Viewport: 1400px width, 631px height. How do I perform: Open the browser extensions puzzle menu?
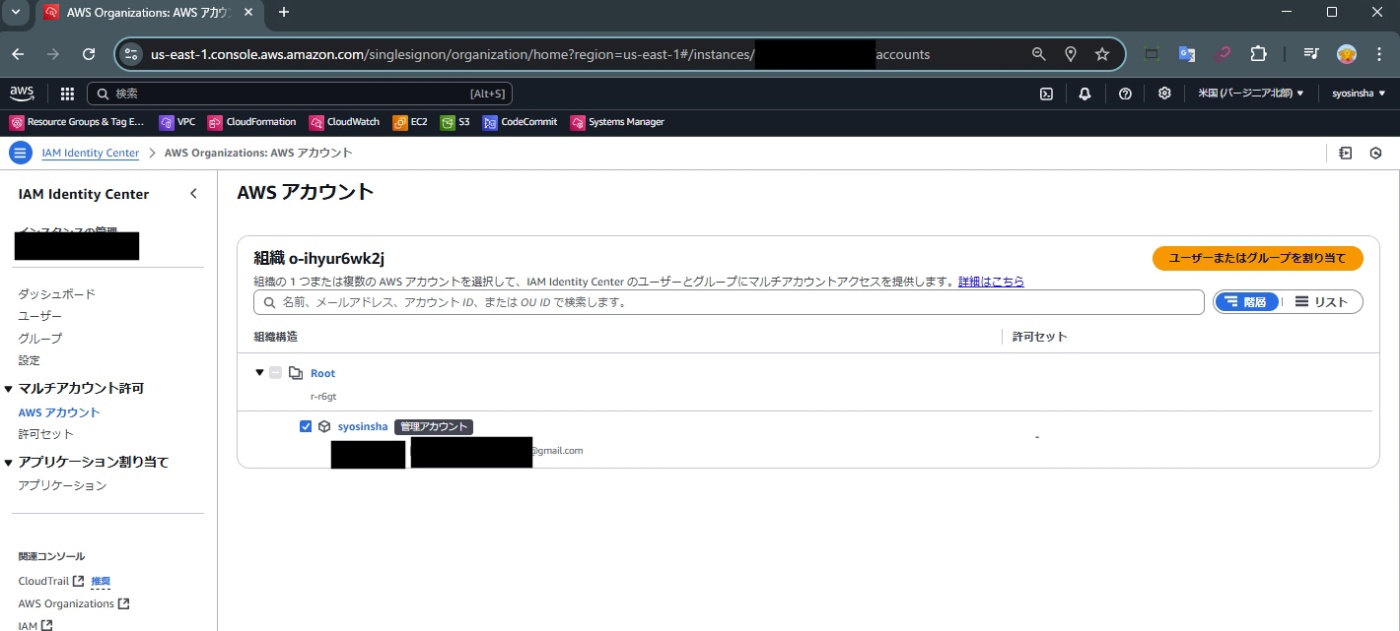point(1258,54)
